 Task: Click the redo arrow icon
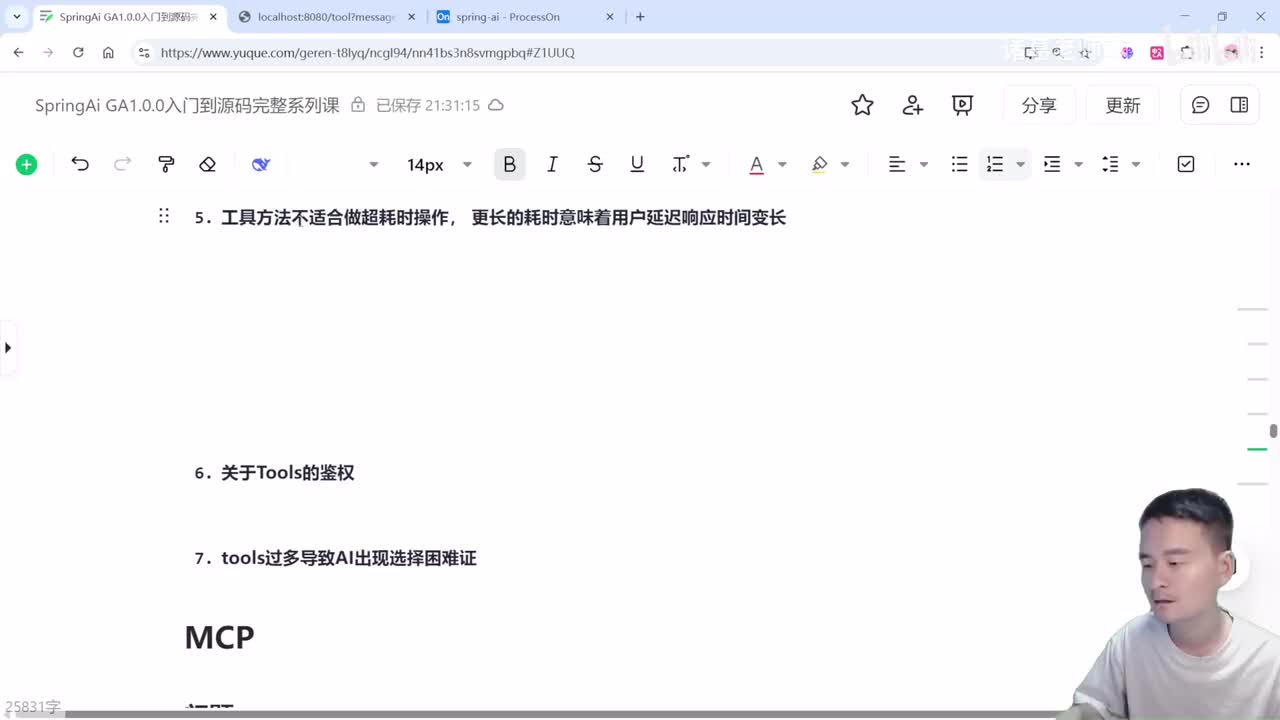(123, 164)
